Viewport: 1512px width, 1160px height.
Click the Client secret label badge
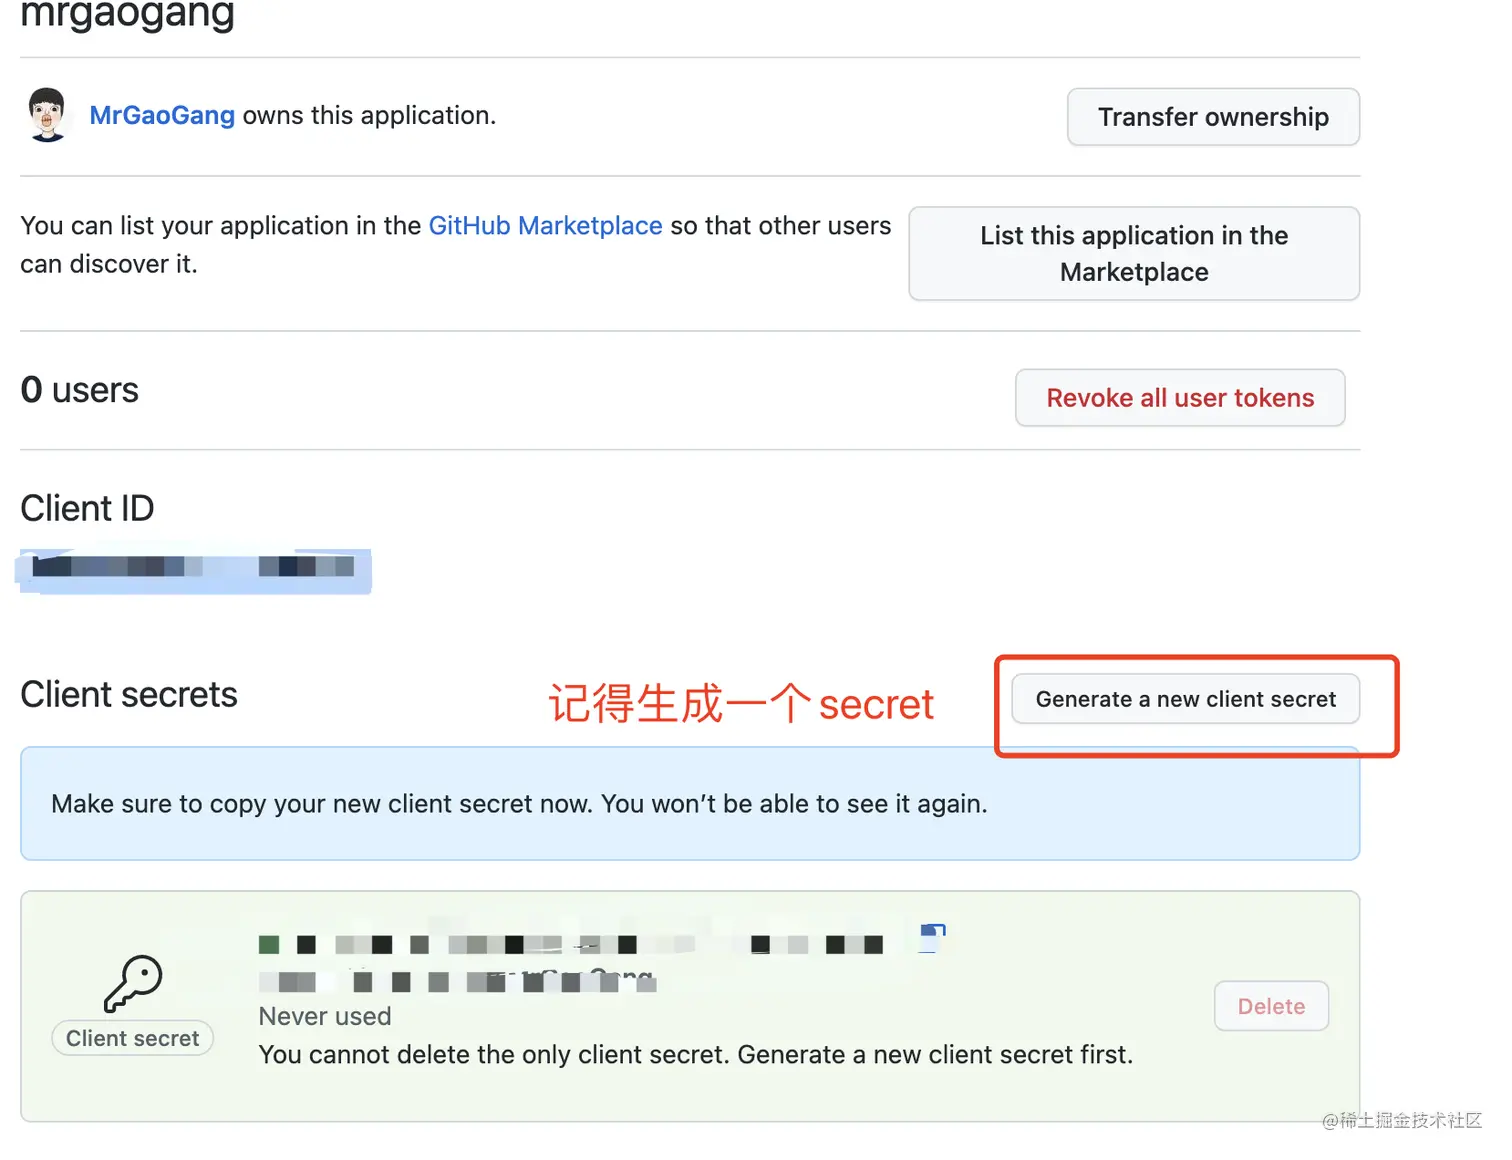(132, 1038)
